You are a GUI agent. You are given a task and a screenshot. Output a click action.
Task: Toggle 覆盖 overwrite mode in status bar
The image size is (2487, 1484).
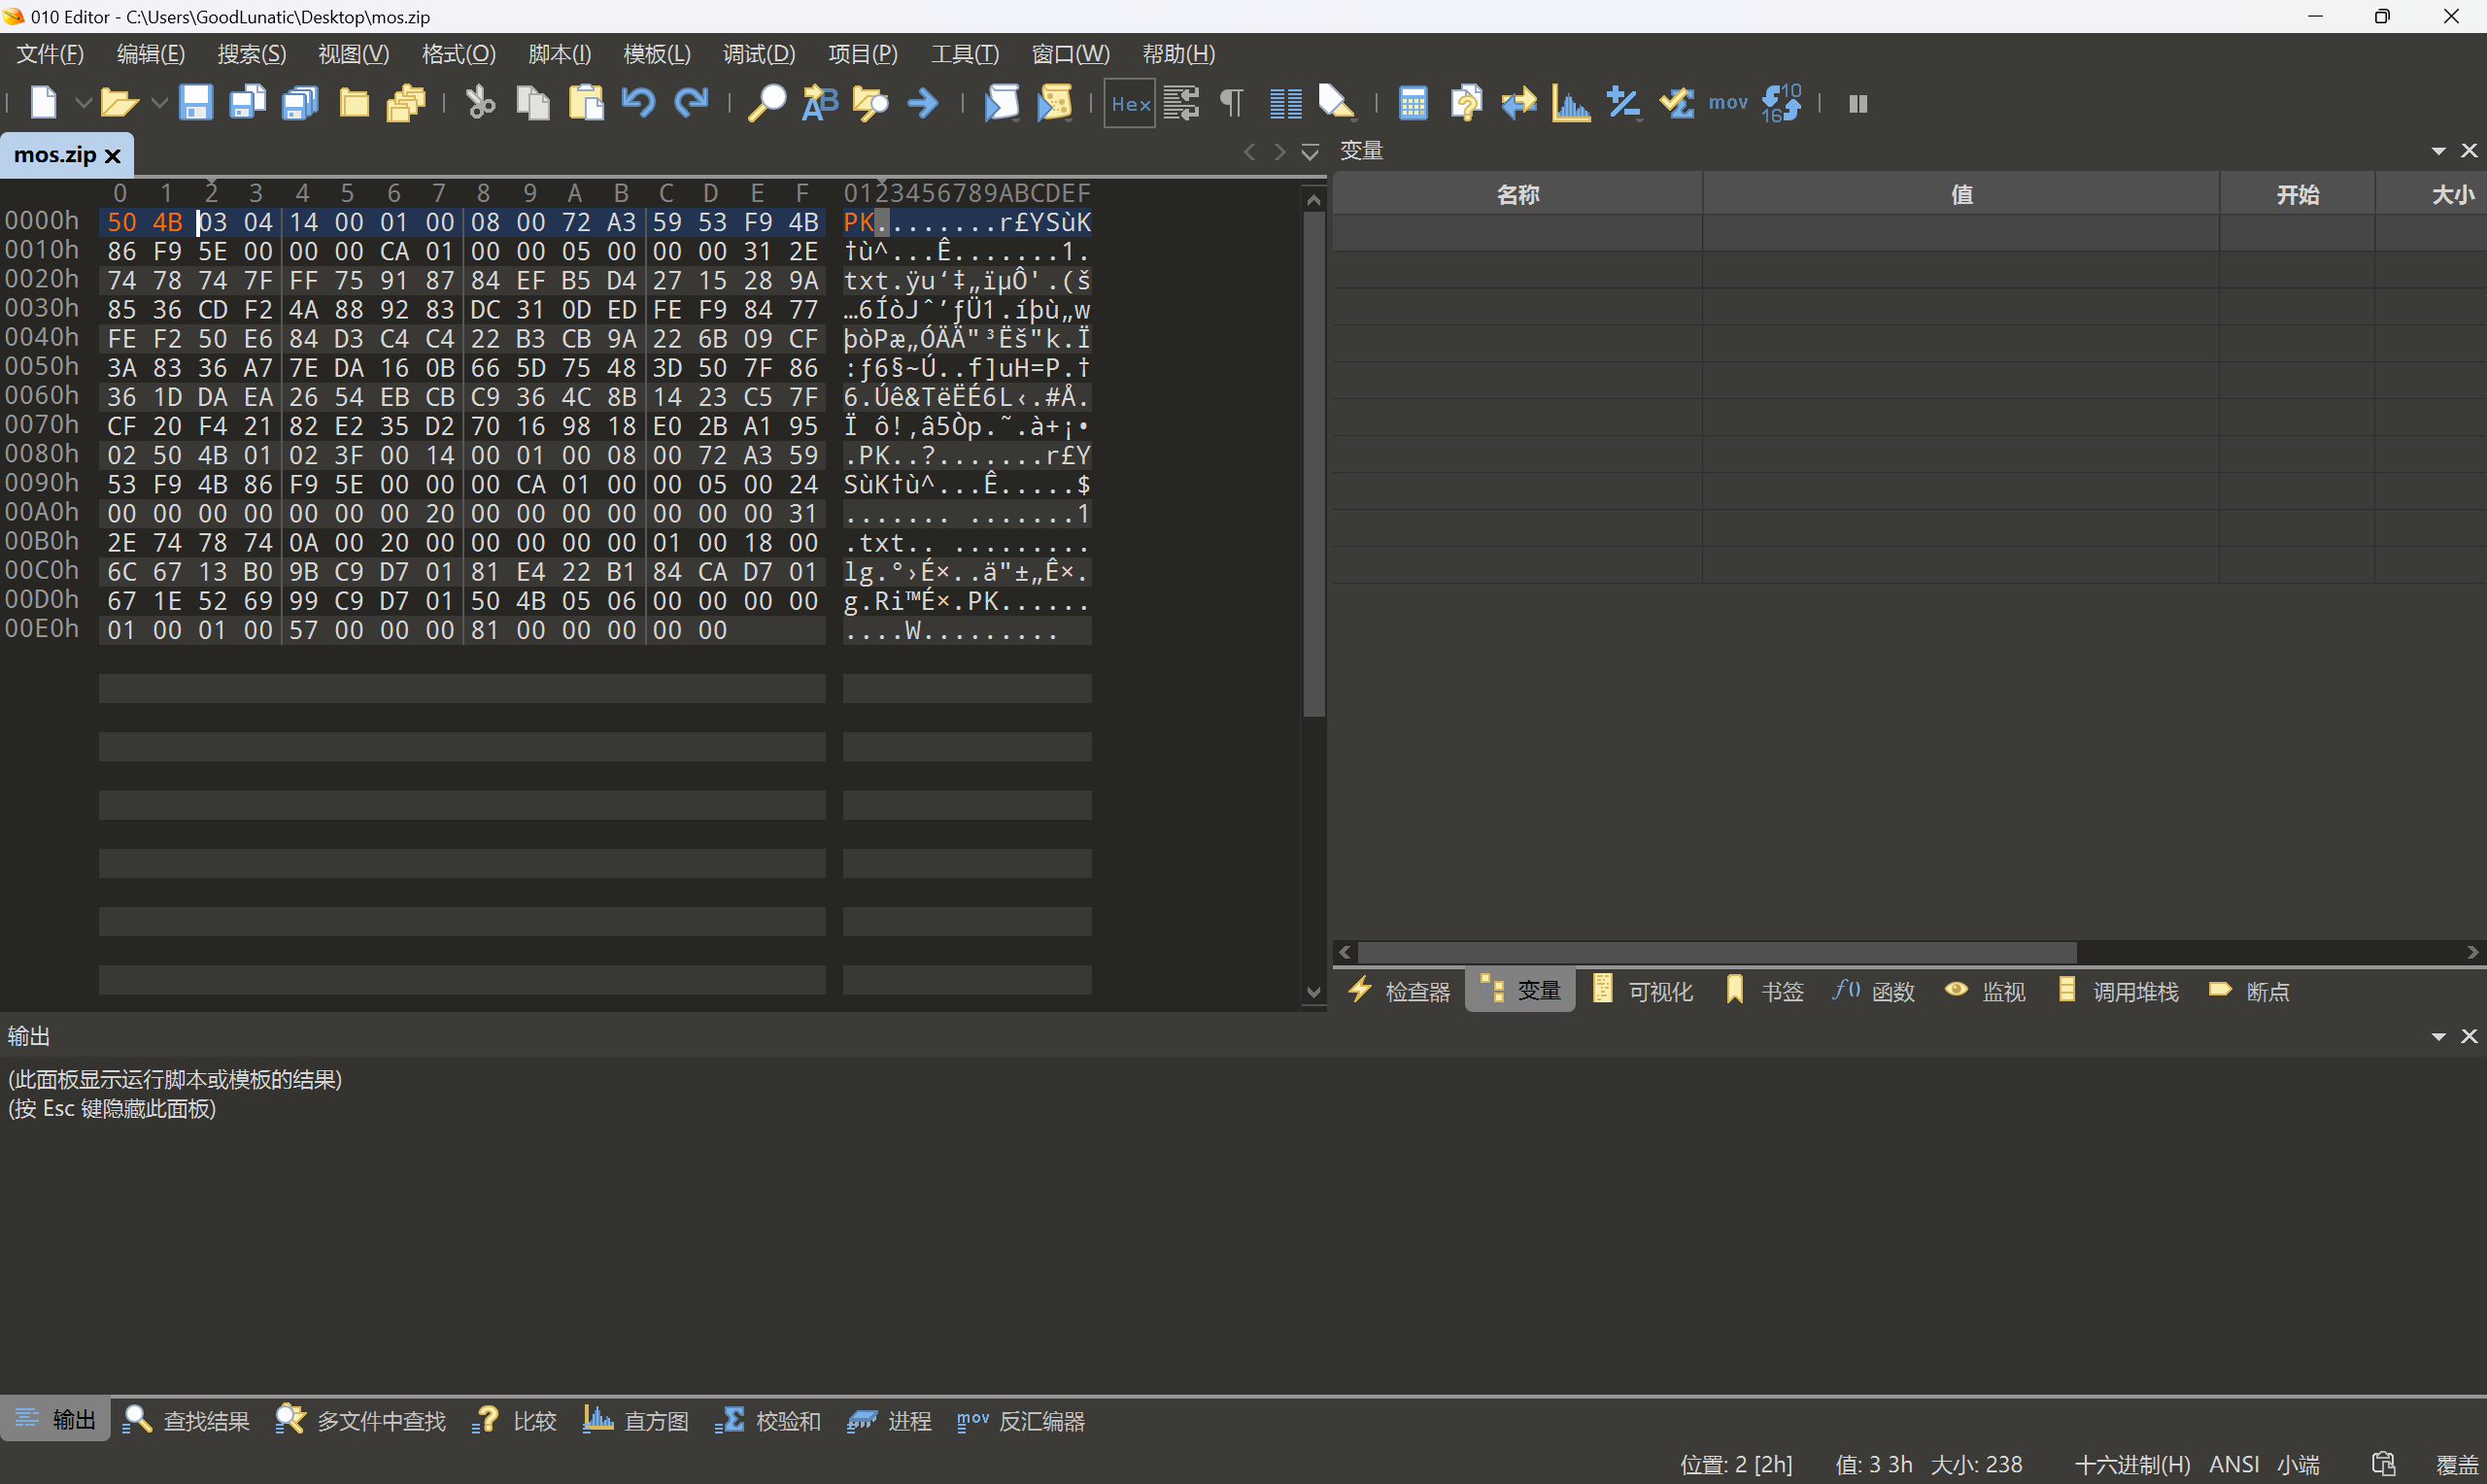click(x=2457, y=1464)
